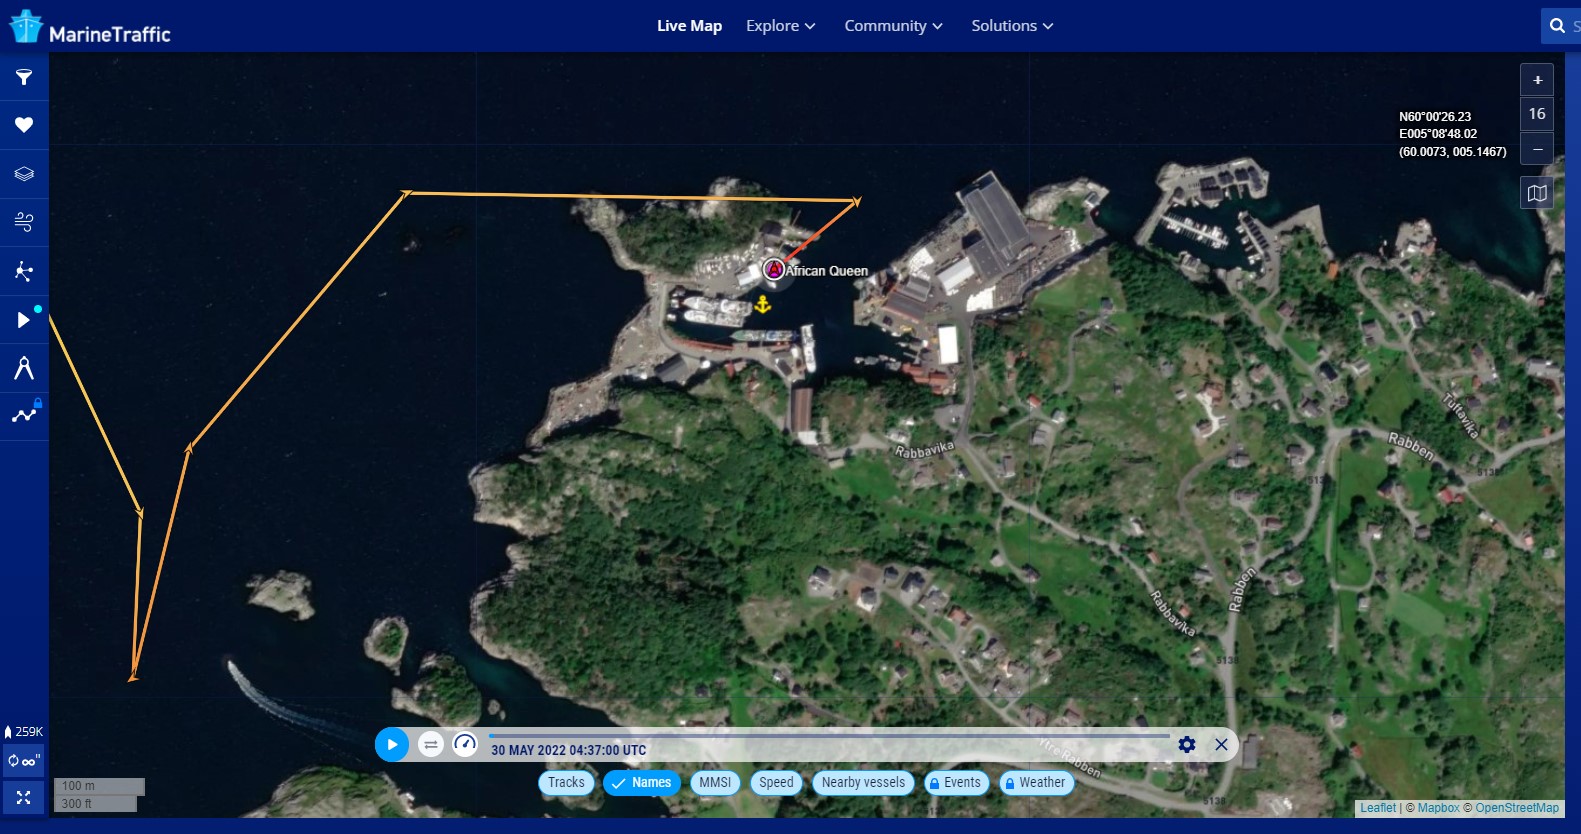
Task: Click the playback timeline progress bar
Action: pyautogui.click(x=828, y=736)
